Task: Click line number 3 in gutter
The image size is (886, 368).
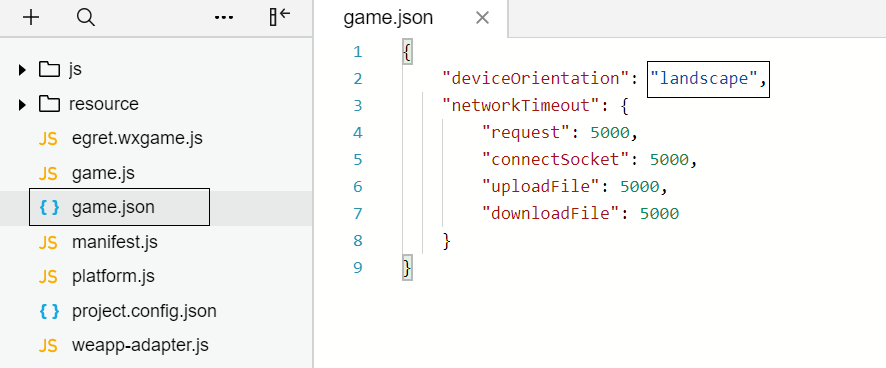Action: 357,106
